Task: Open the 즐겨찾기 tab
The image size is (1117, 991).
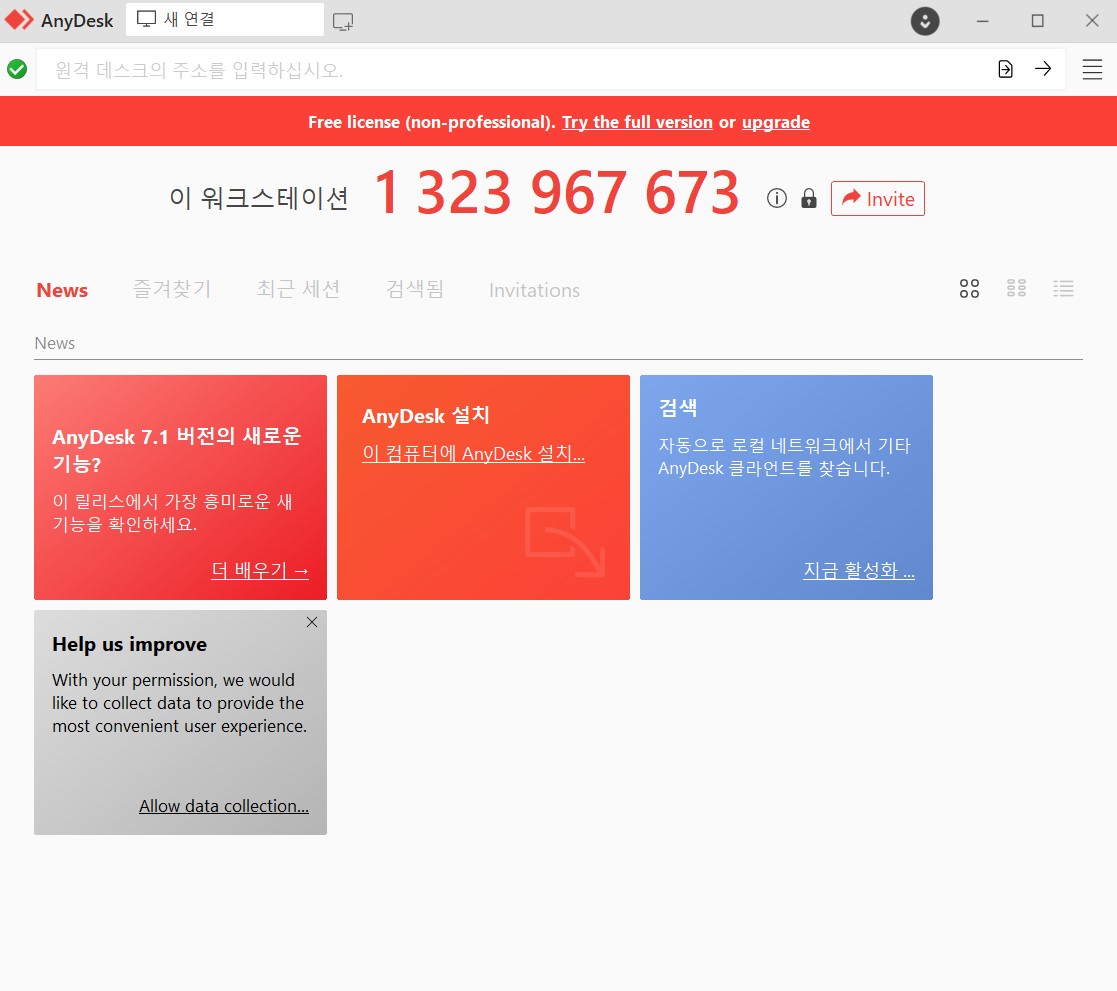Action: 172,289
